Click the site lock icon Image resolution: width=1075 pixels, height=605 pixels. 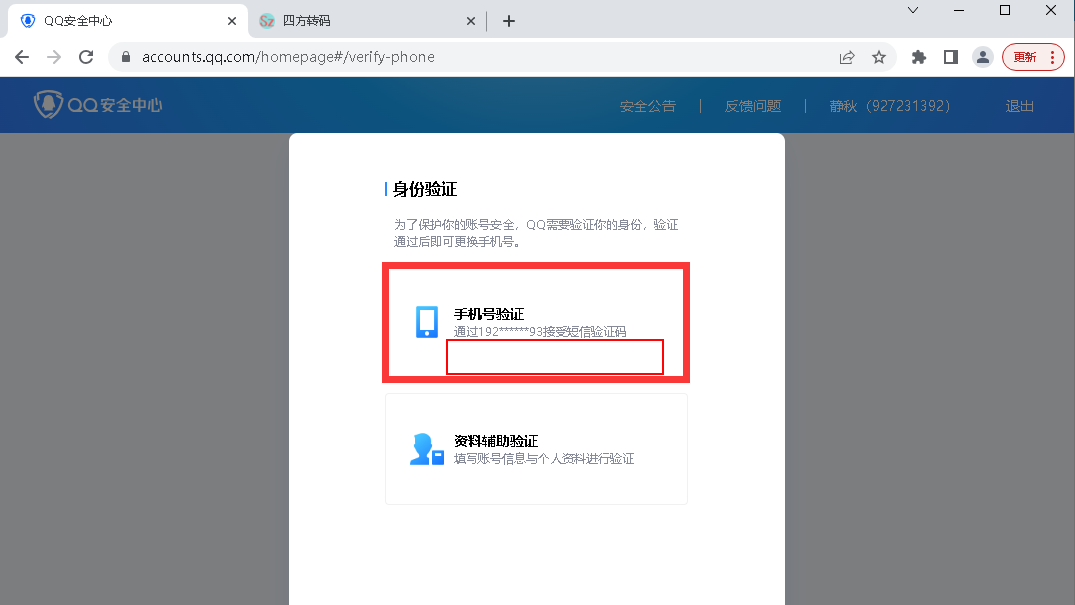[x=126, y=57]
